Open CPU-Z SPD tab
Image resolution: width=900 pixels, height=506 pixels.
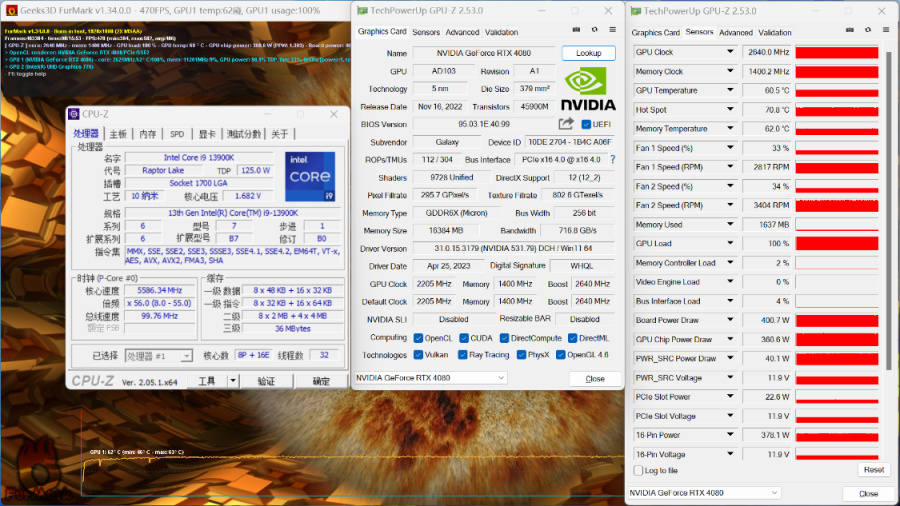click(177, 134)
